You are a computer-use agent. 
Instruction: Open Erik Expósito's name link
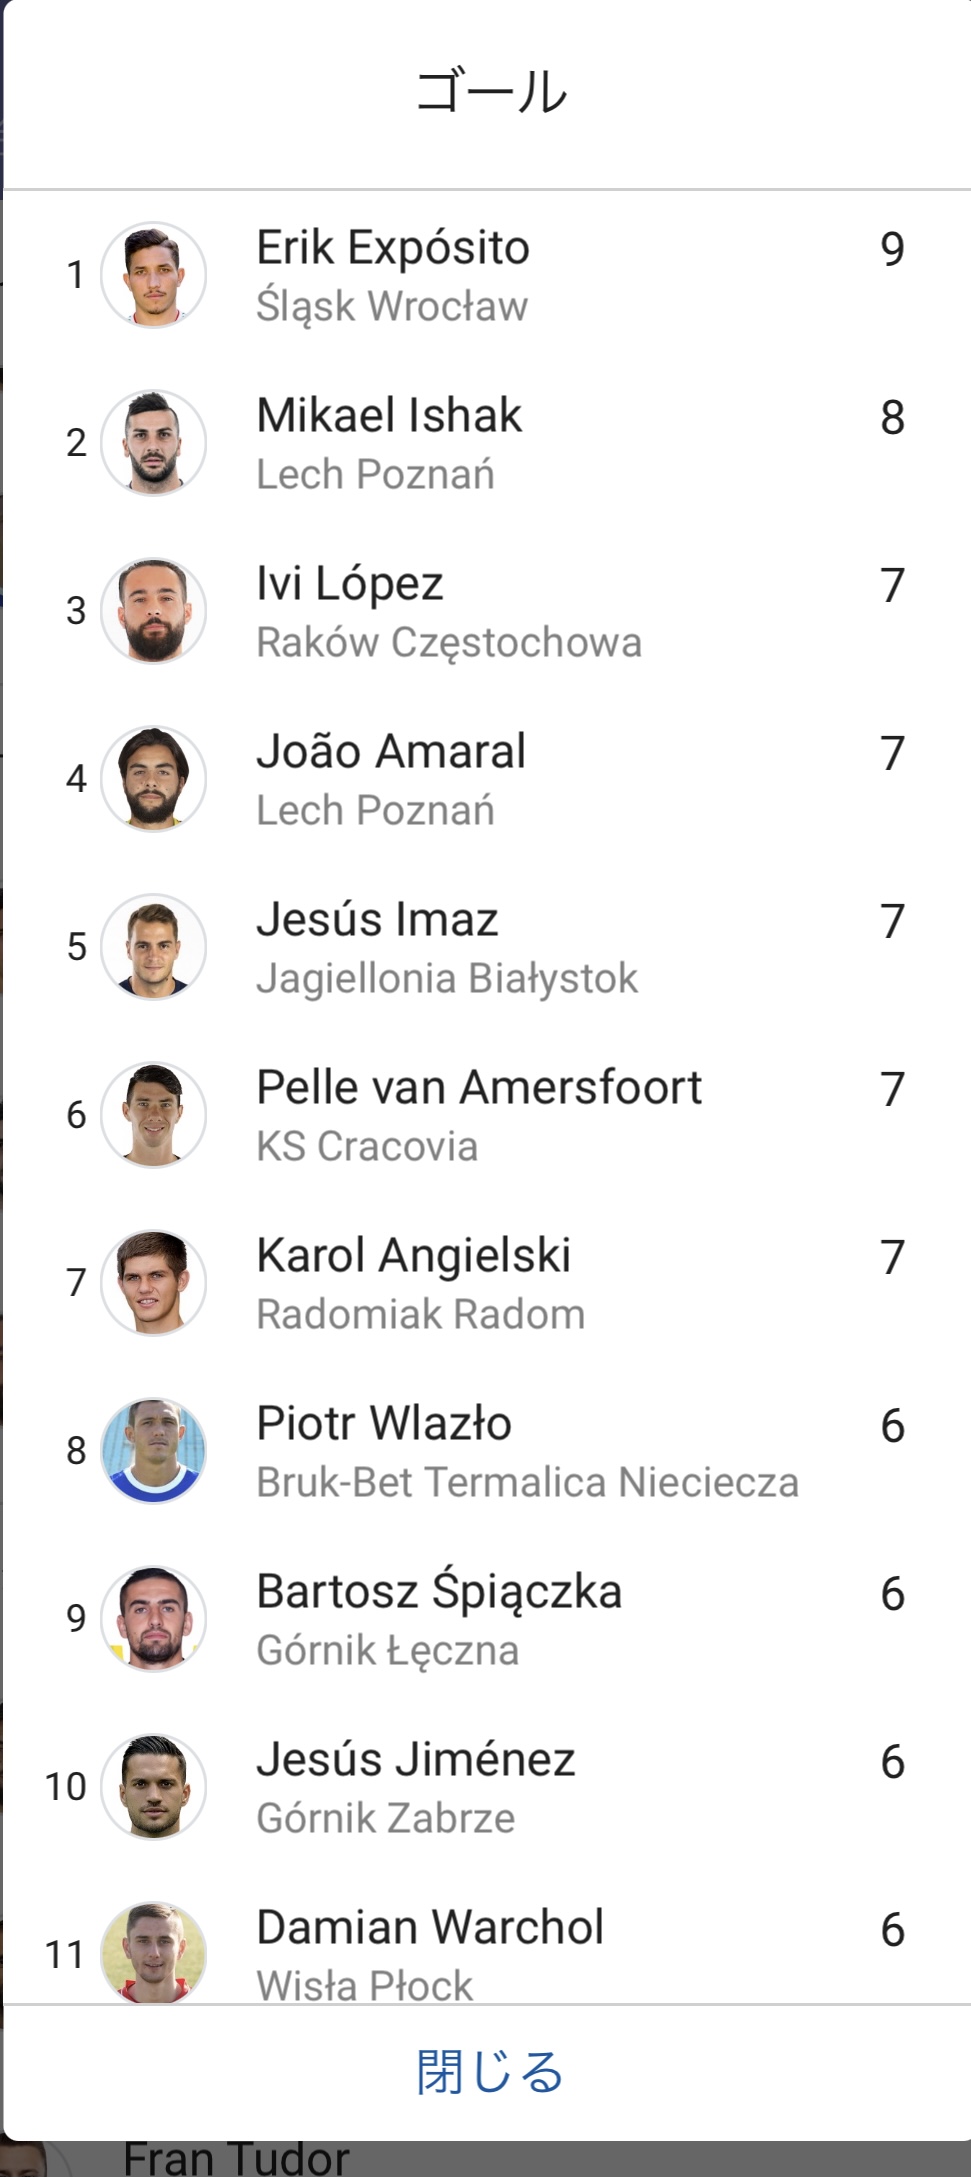tap(393, 248)
